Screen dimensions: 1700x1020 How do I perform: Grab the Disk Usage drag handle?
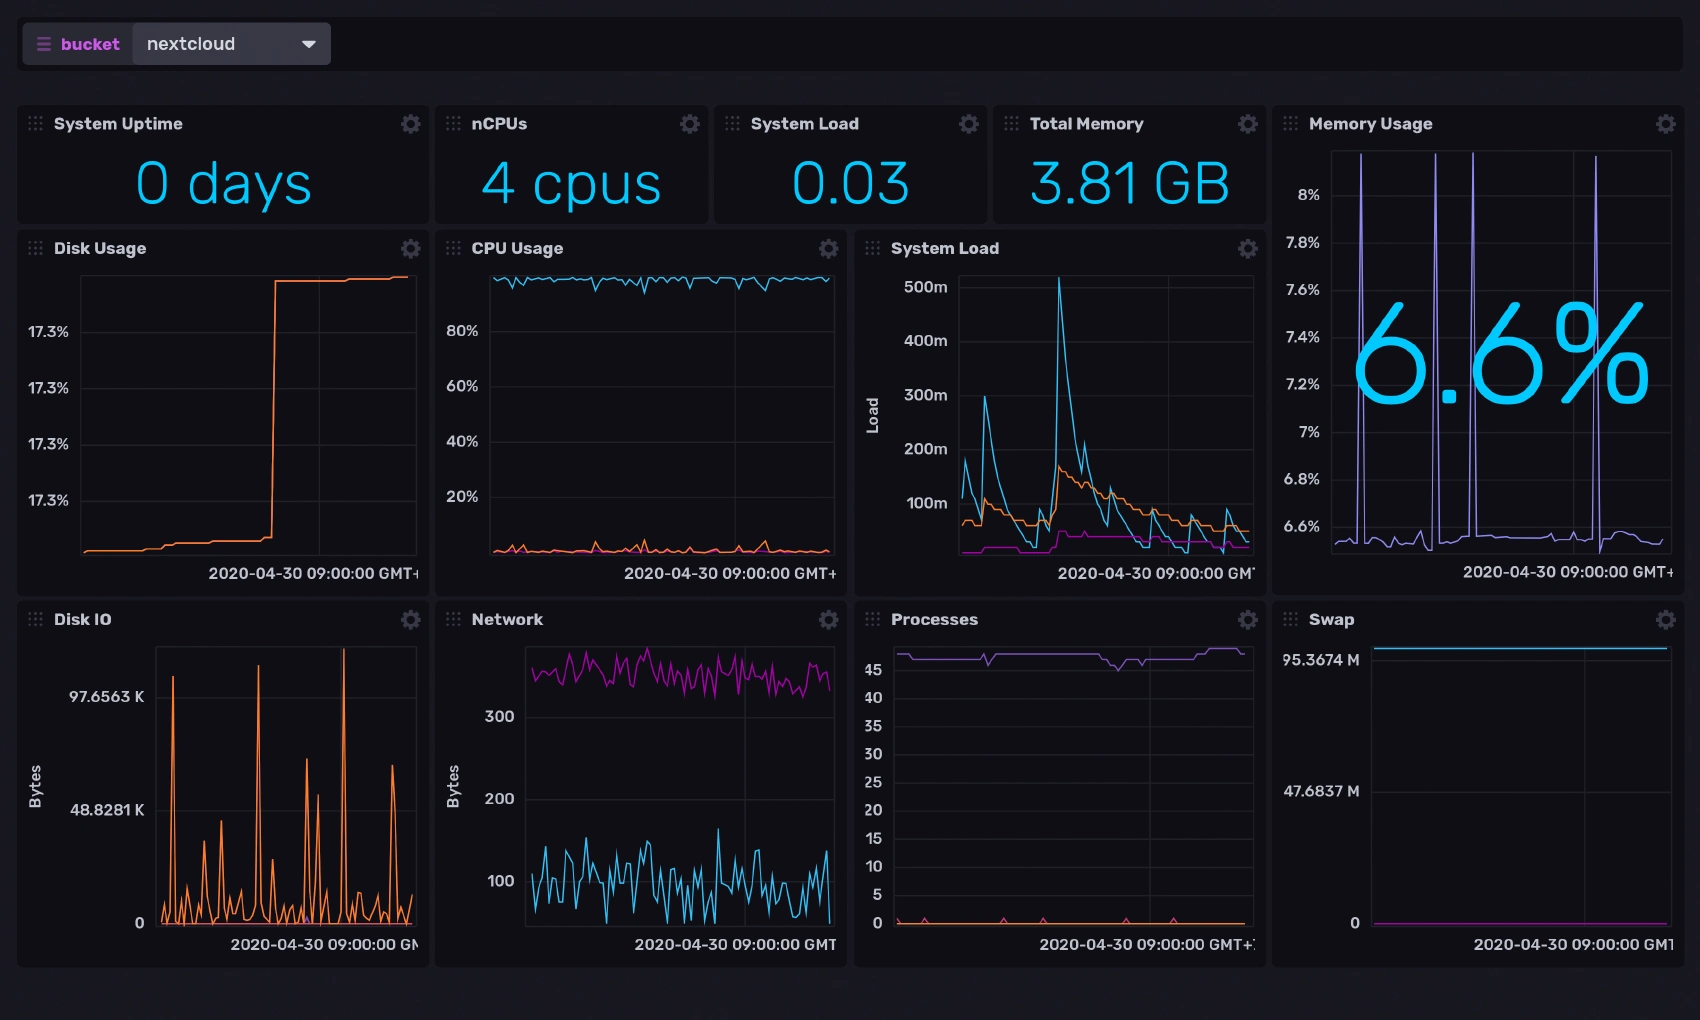36,249
